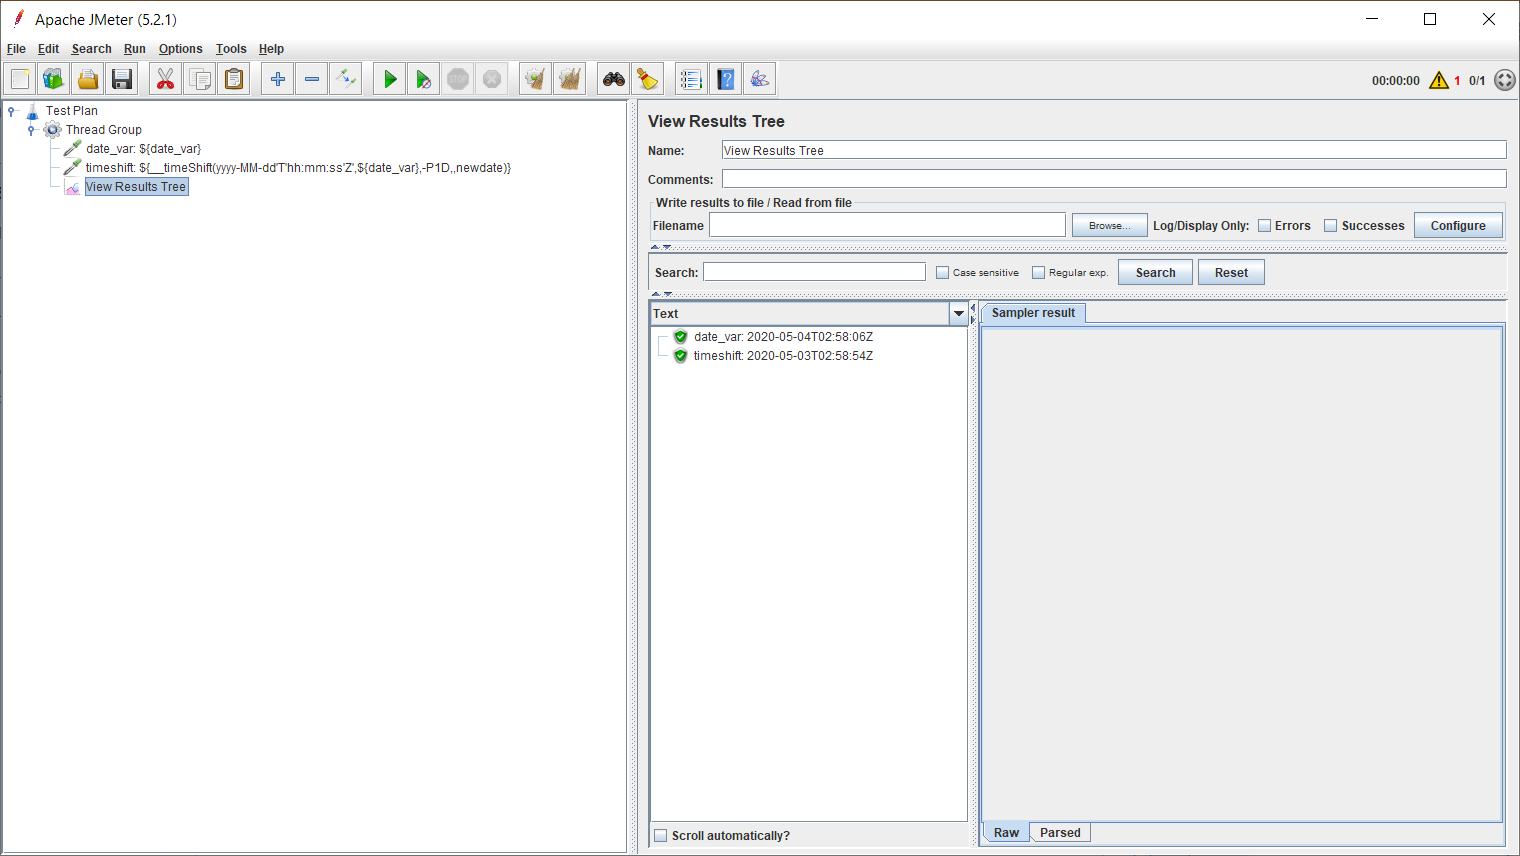Focus the Name input field

click(x=1114, y=150)
